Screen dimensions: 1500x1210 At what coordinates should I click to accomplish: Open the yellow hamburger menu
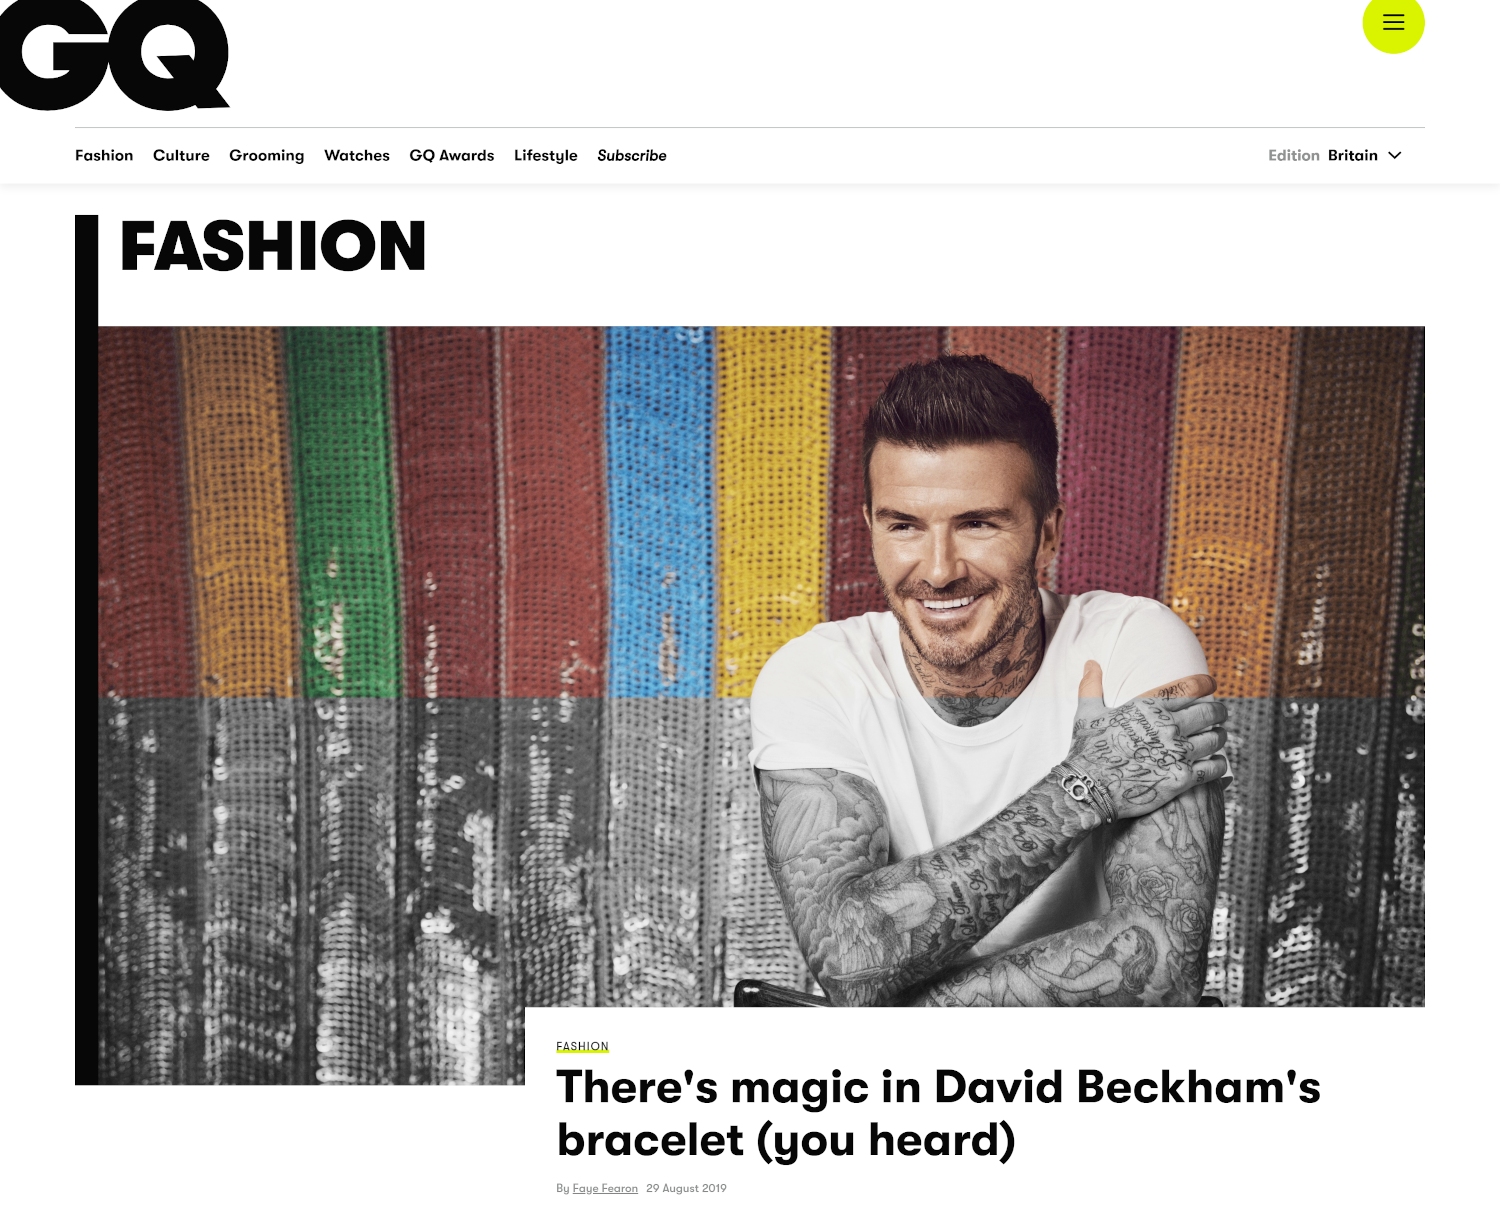(1393, 23)
